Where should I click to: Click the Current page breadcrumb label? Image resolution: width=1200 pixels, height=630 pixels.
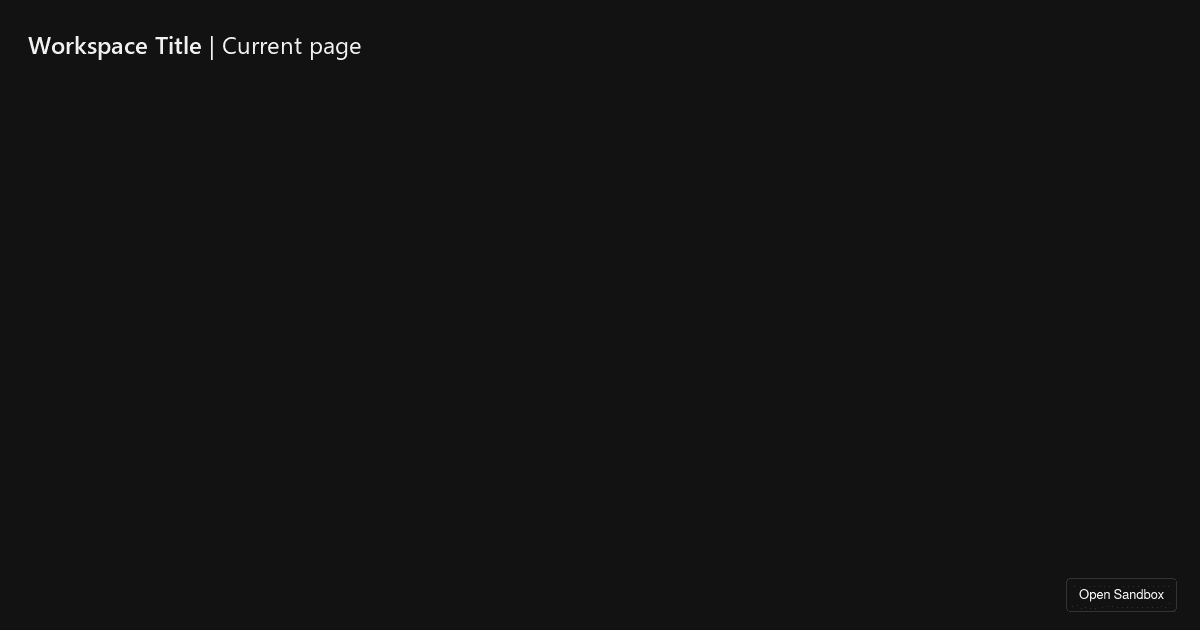click(291, 46)
